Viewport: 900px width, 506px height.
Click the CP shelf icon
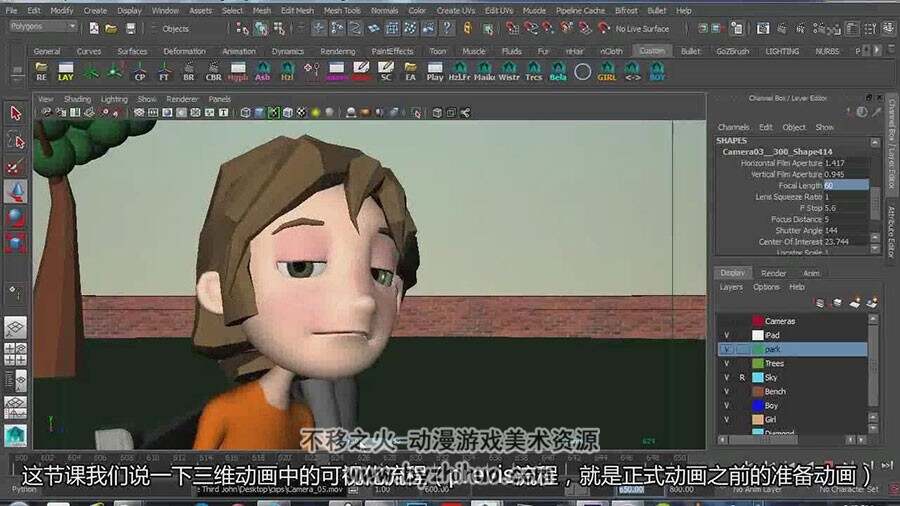coord(139,72)
